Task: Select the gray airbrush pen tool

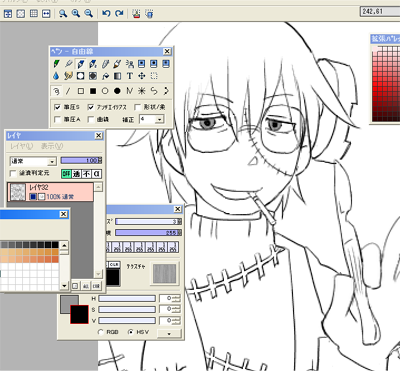Action: pyautogui.click(x=68, y=64)
